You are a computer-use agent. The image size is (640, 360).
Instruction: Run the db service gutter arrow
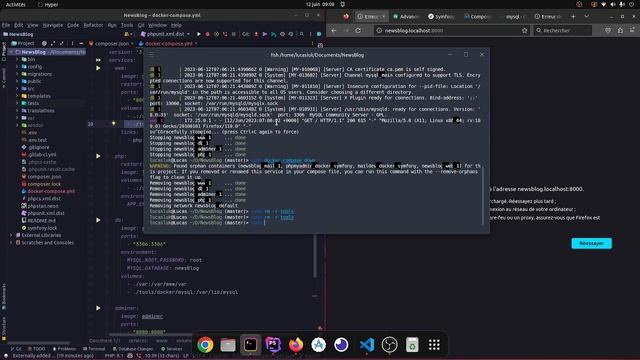tap(98, 220)
